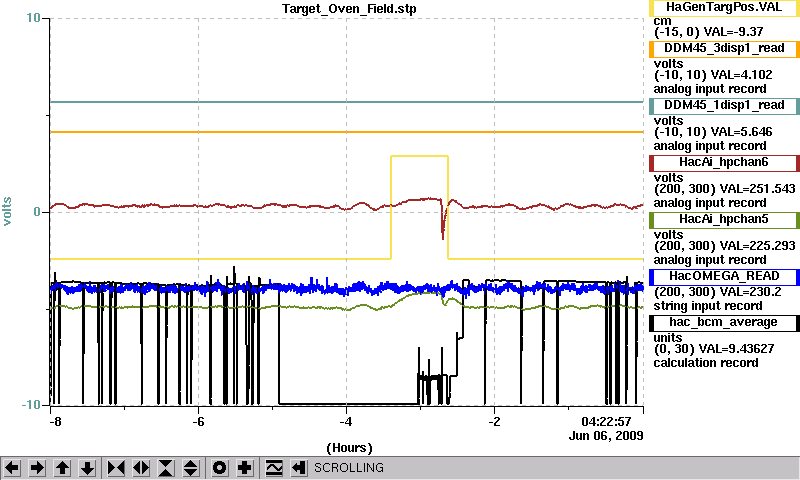Viewport: 800px width, 480px height.
Task: Shift the plot down with the down-arrow button
Action: click(x=88, y=468)
